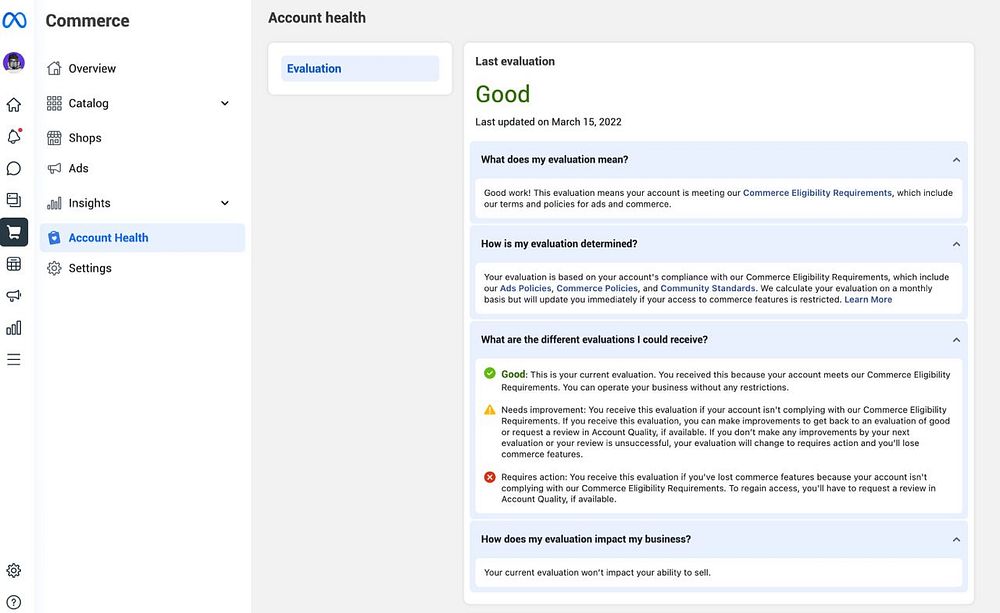Click the 'Good' evaluation status heading
The image size is (1000, 613).
coord(503,94)
